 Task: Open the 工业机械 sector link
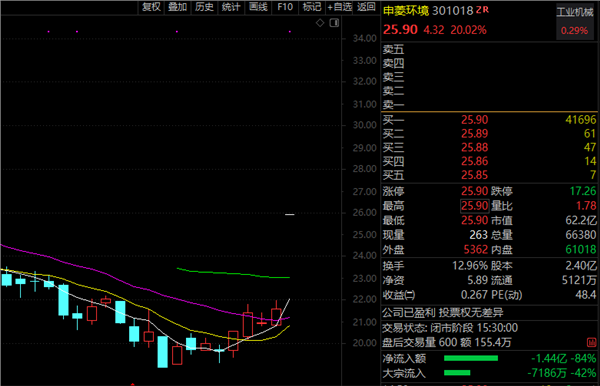(x=575, y=12)
